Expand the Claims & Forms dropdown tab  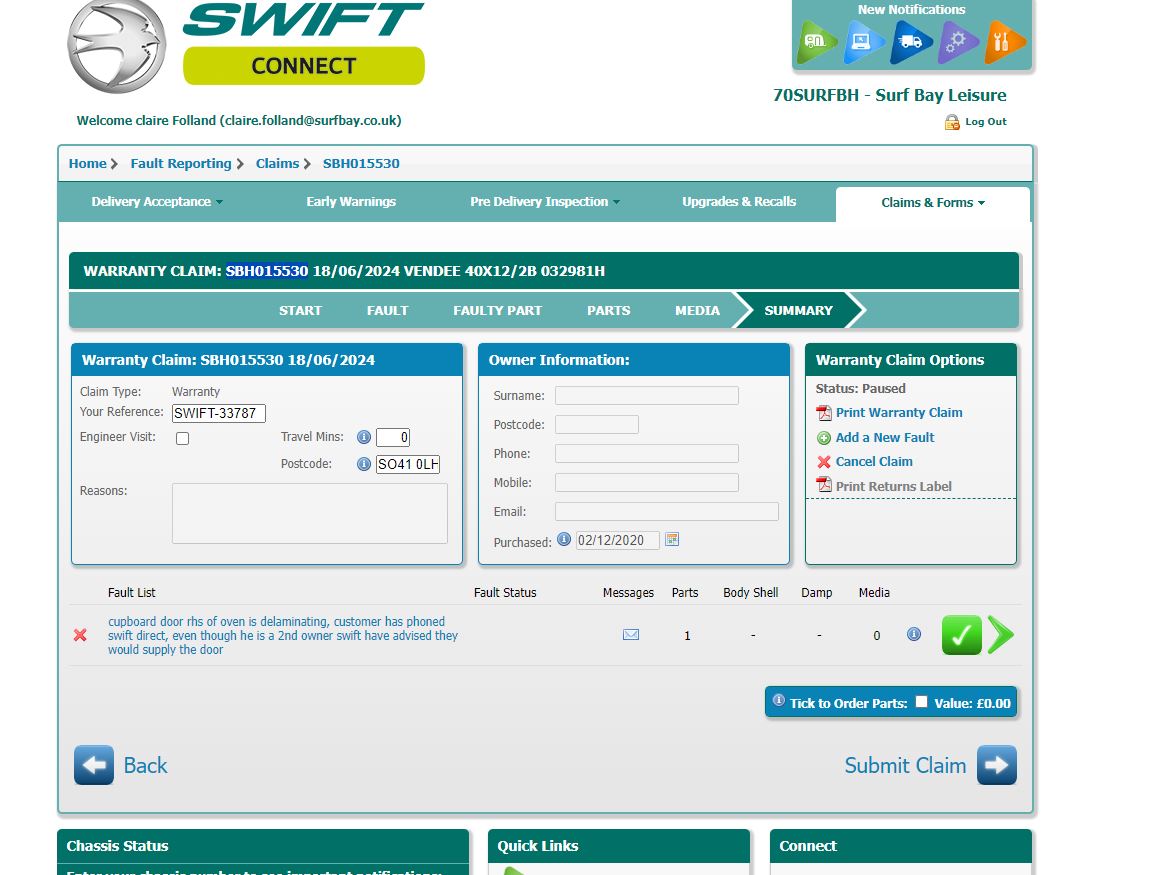coord(933,203)
